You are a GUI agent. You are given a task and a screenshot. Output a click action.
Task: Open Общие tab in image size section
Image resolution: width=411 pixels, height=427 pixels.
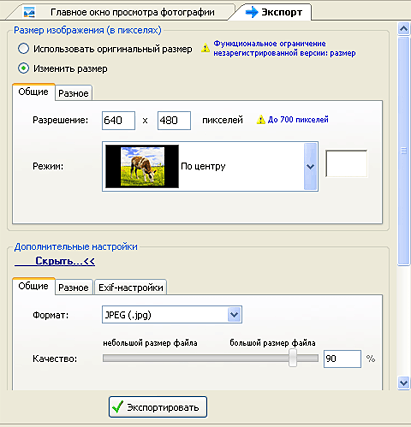click(x=33, y=92)
